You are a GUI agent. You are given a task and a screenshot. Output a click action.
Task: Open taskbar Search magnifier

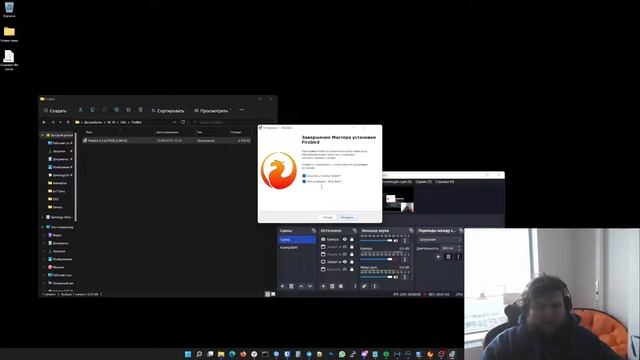199,354
